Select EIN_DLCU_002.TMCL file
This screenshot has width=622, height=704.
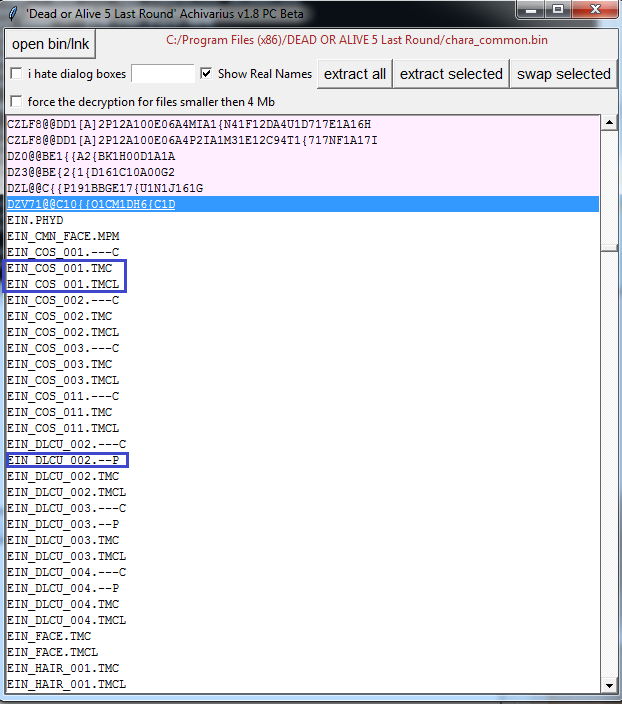303,493
